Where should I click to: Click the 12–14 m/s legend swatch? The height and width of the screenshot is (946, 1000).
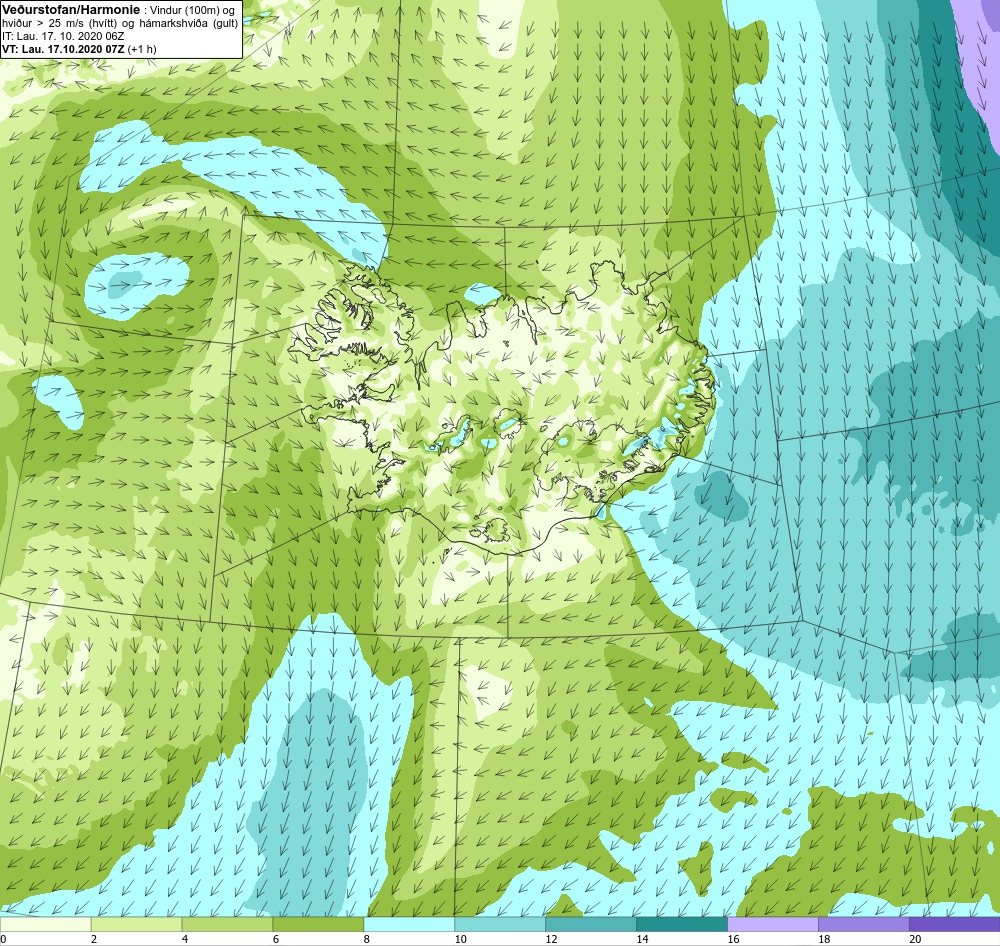click(591, 924)
